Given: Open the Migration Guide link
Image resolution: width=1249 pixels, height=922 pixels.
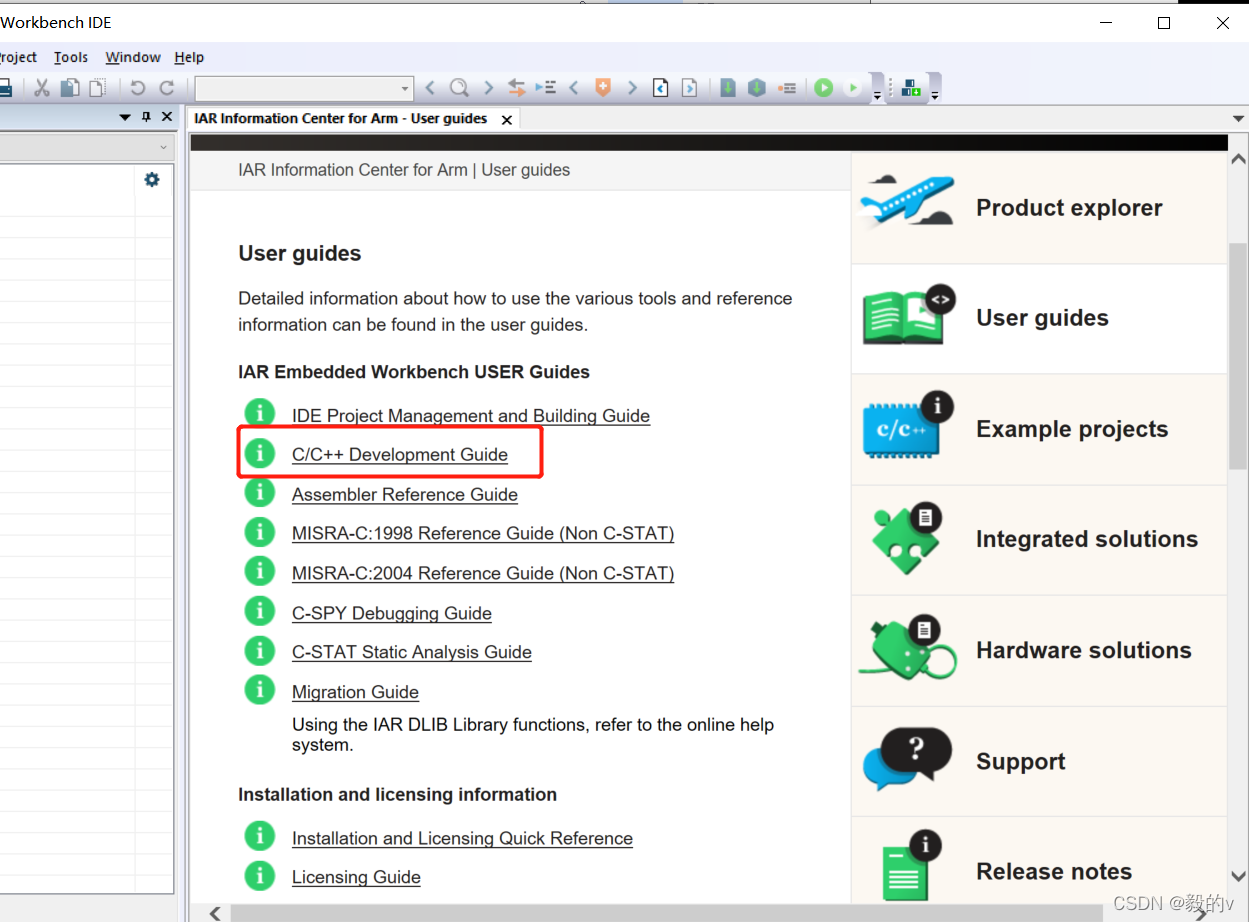Looking at the screenshot, I should point(355,693).
